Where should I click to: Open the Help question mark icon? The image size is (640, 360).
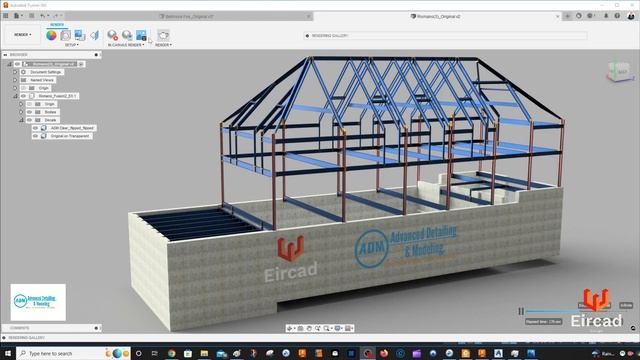point(617,16)
